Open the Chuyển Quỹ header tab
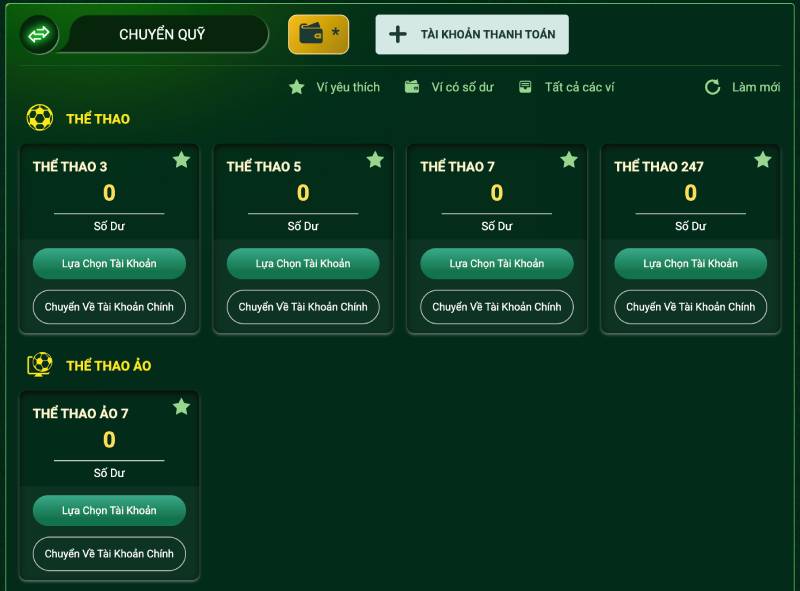800x591 pixels. pyautogui.click(x=162, y=34)
